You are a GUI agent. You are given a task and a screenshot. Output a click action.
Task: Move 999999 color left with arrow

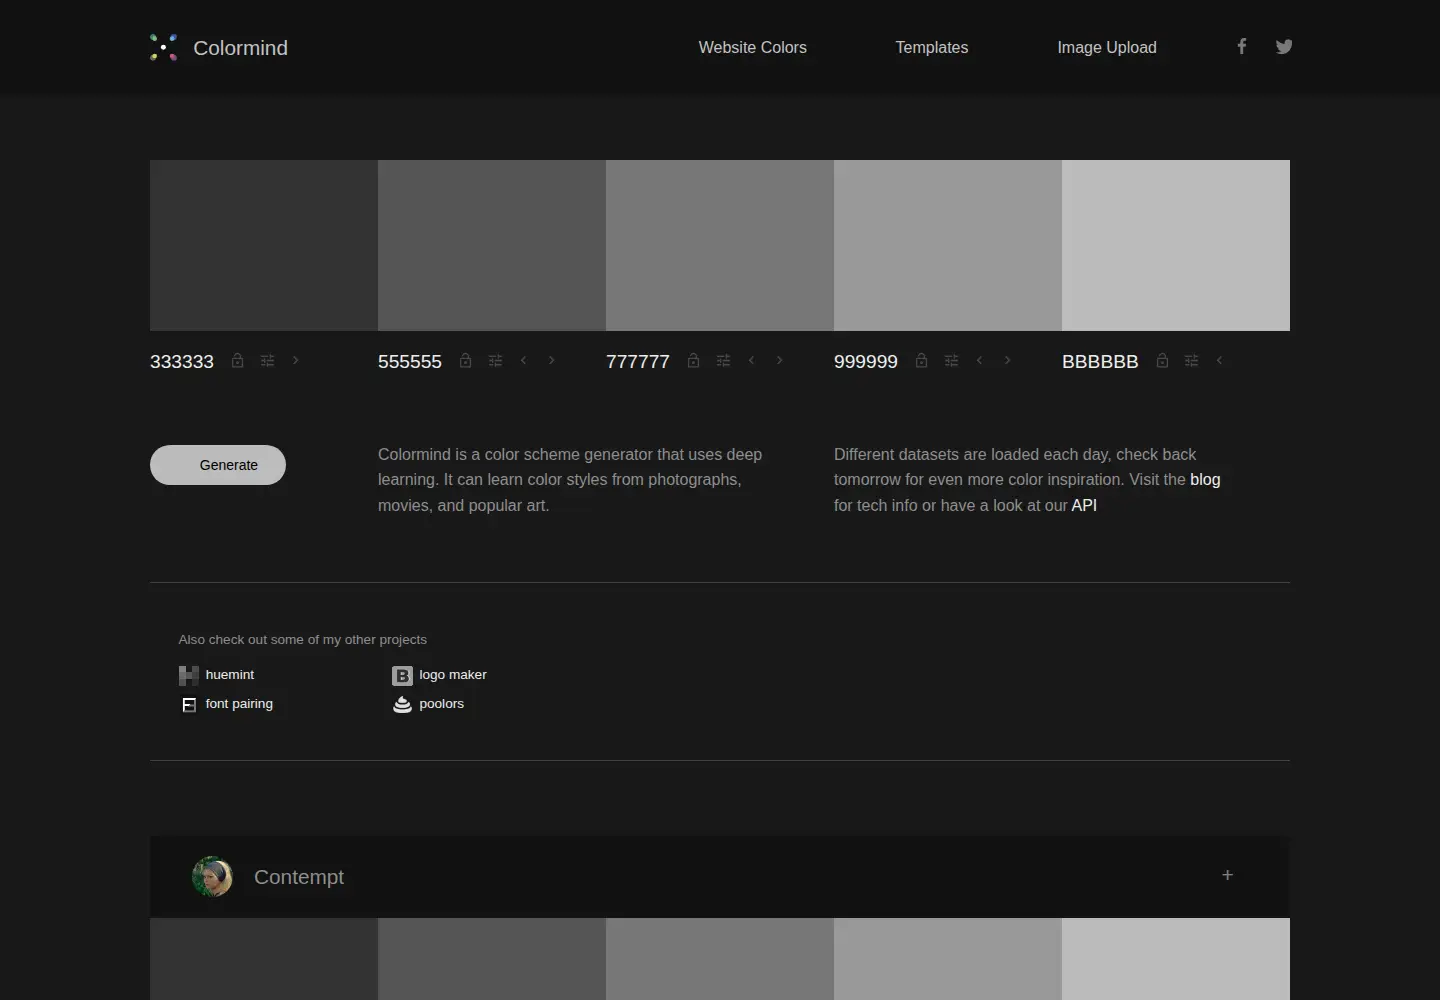pyautogui.click(x=979, y=360)
